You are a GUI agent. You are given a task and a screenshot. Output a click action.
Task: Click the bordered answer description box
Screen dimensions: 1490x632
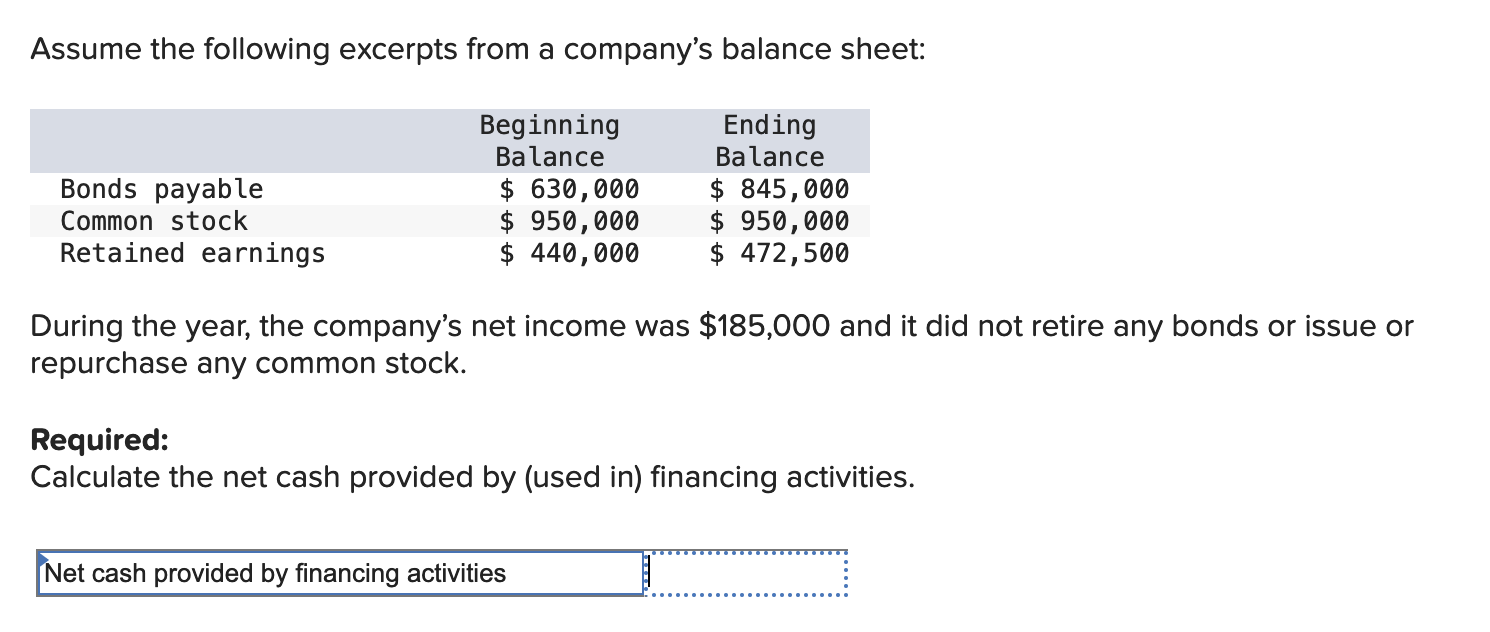click(340, 573)
